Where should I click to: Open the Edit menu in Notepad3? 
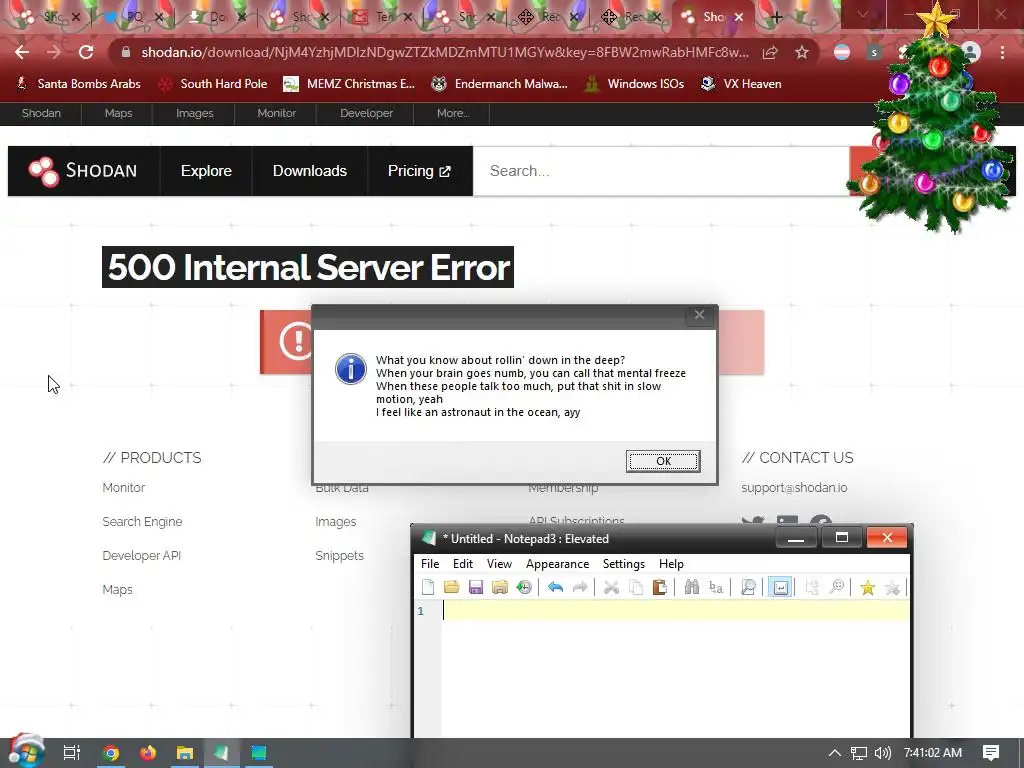tap(462, 564)
